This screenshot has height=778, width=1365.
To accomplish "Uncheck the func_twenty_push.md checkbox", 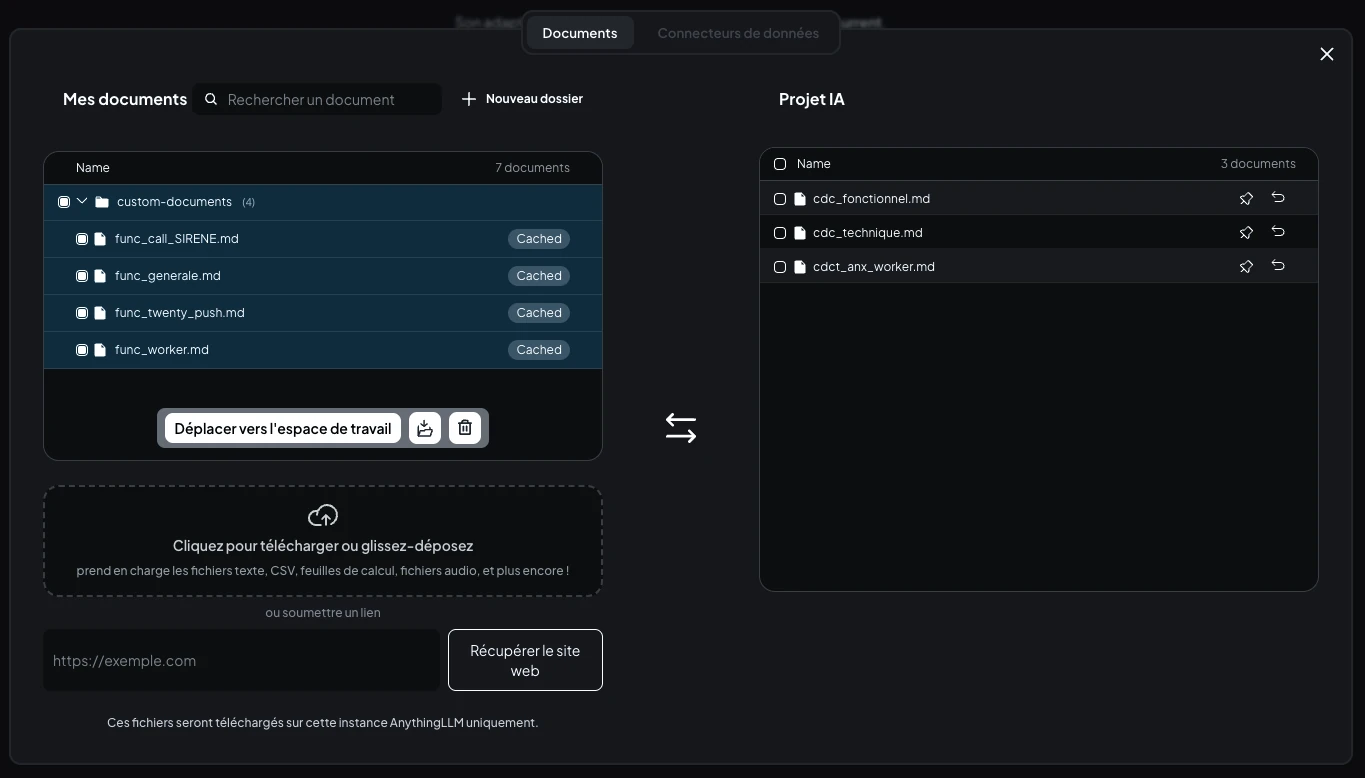I will coord(82,313).
